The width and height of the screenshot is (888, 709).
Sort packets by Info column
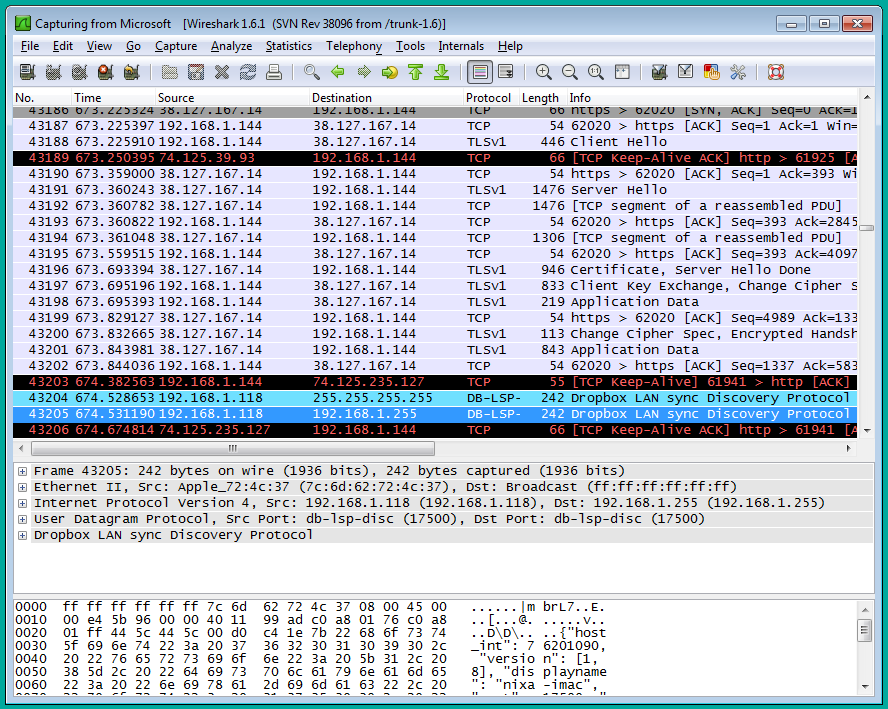click(712, 97)
